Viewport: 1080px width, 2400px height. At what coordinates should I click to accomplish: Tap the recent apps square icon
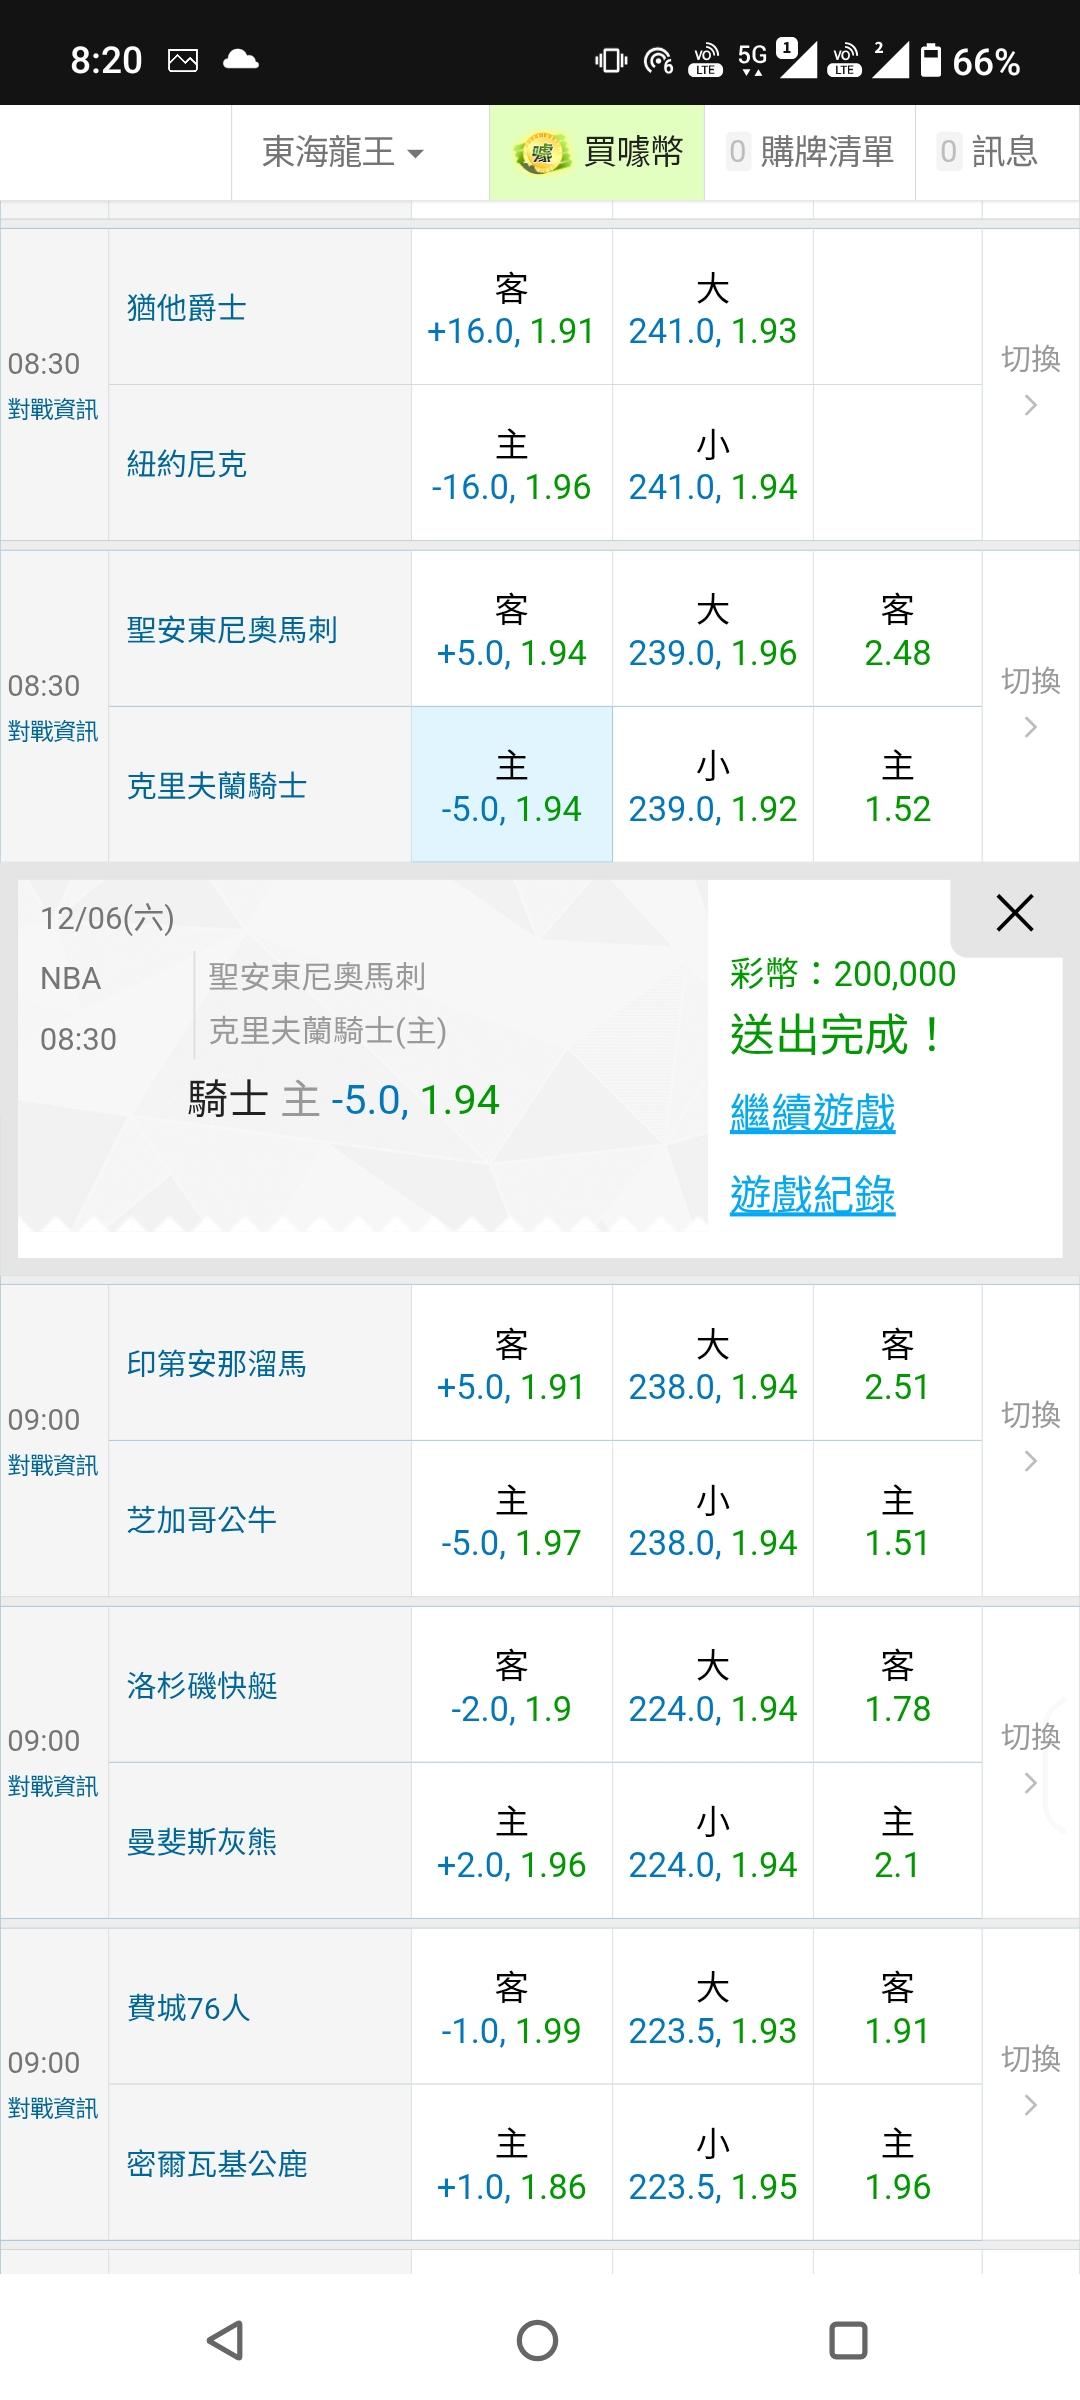point(848,2340)
